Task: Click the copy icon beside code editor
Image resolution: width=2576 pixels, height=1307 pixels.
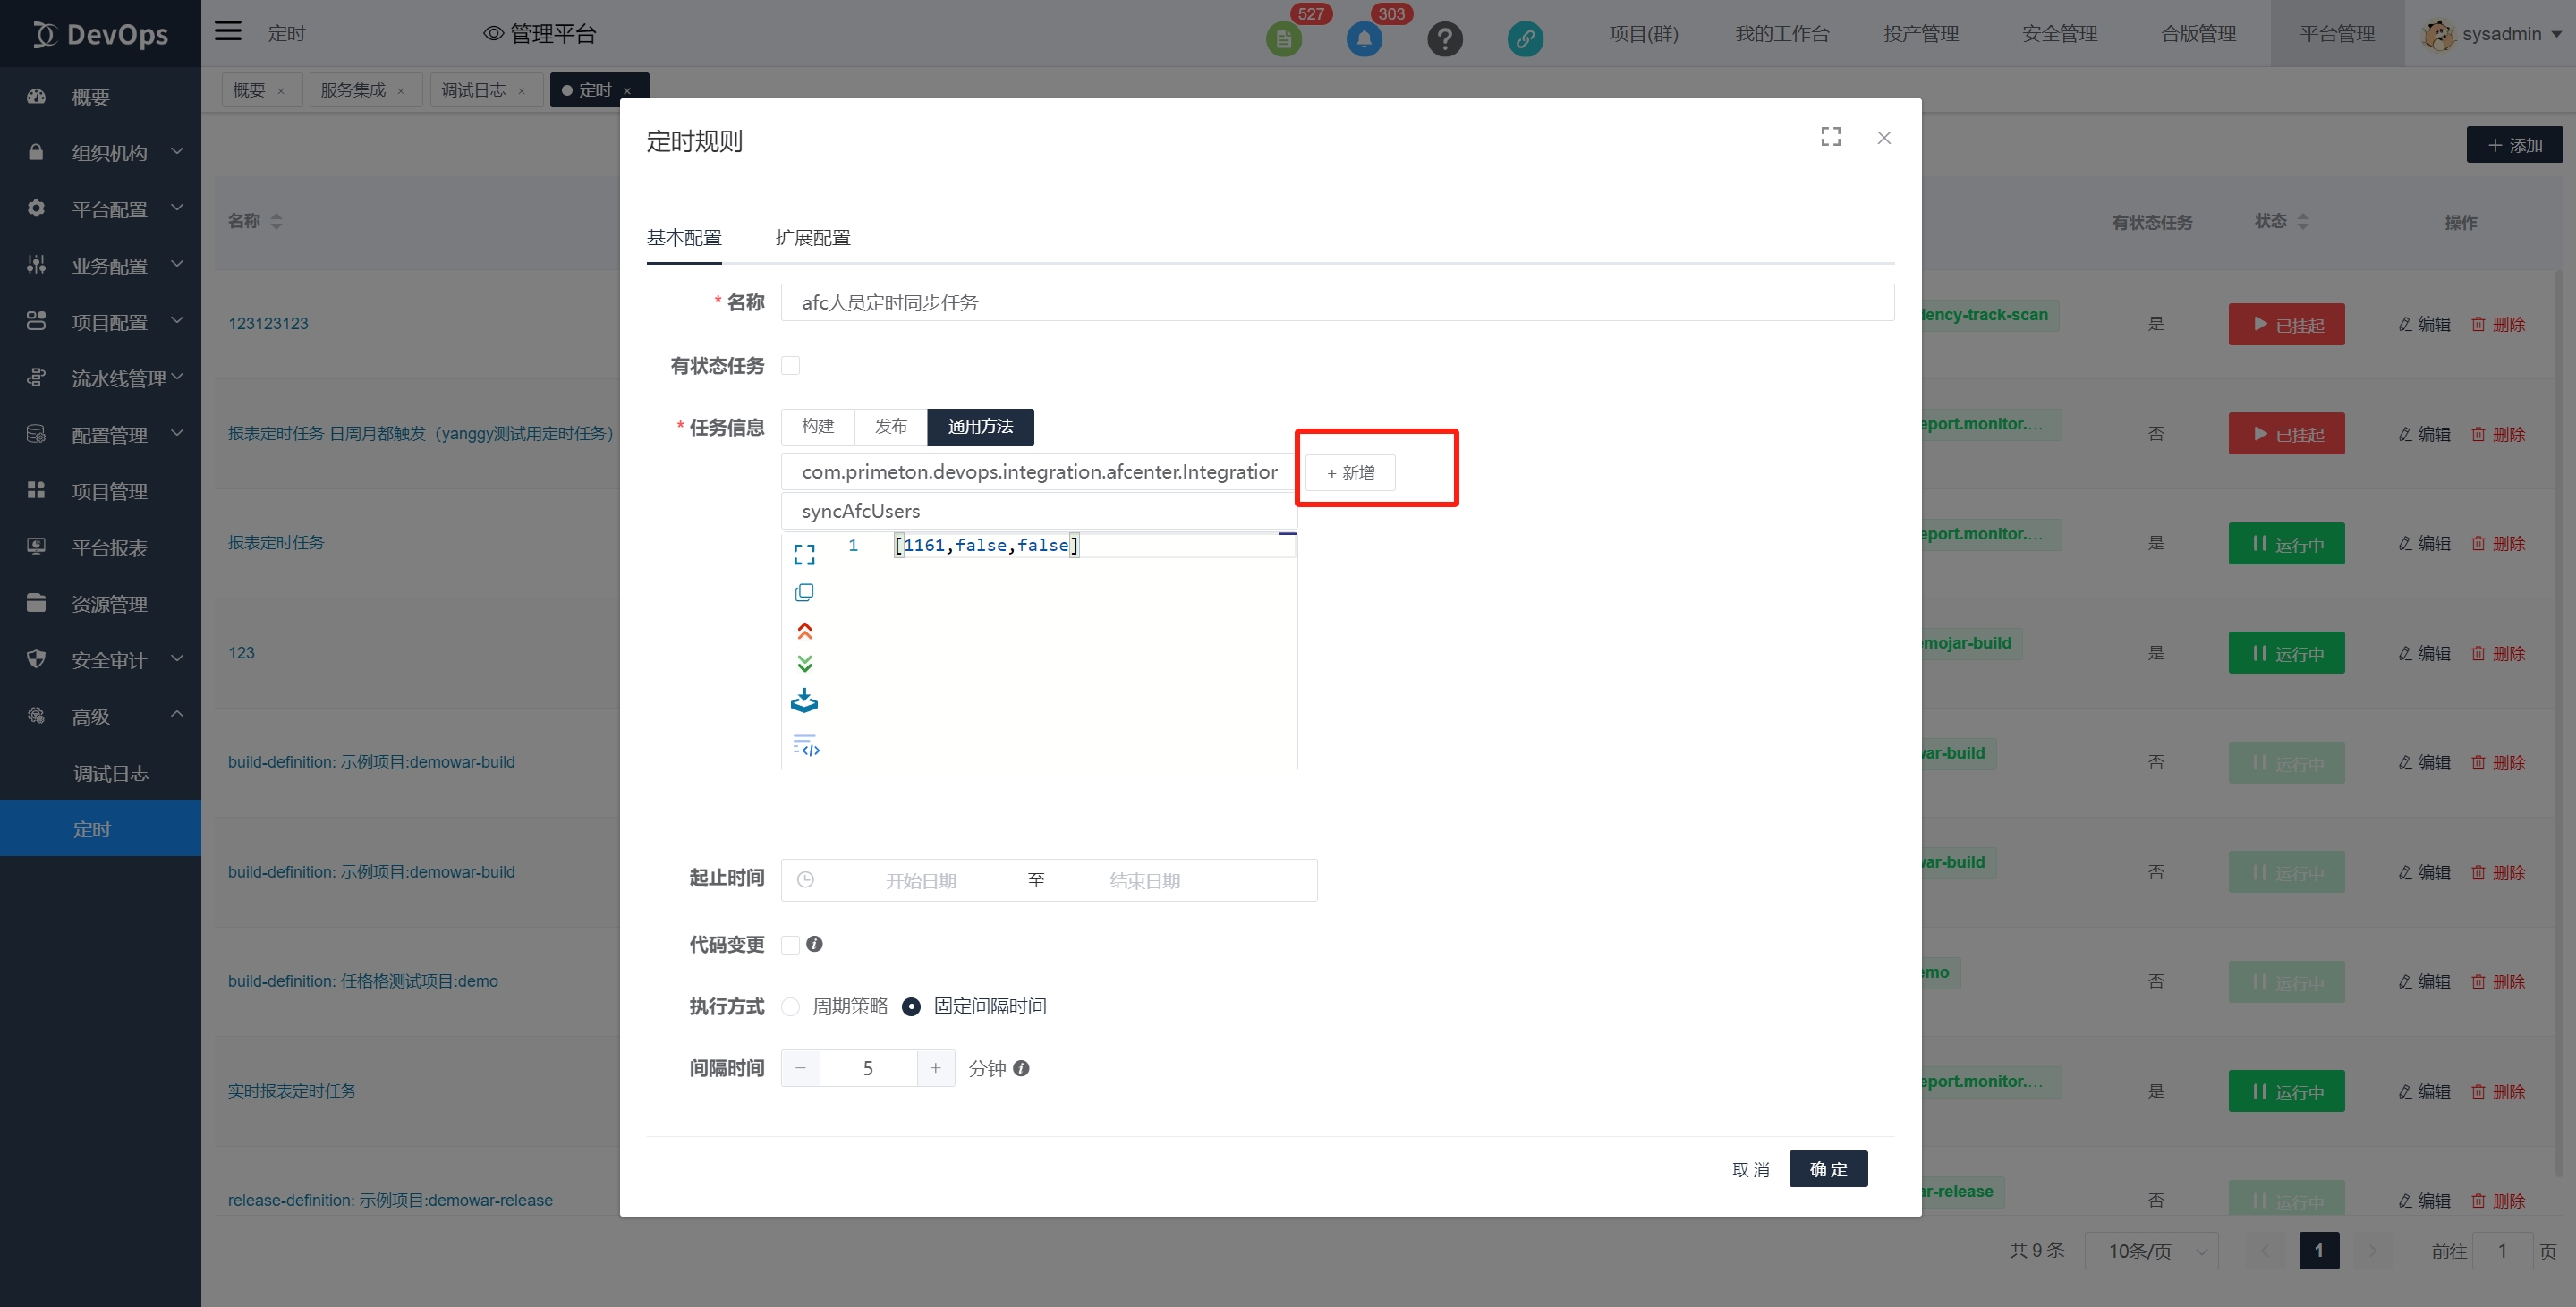Action: coord(804,593)
